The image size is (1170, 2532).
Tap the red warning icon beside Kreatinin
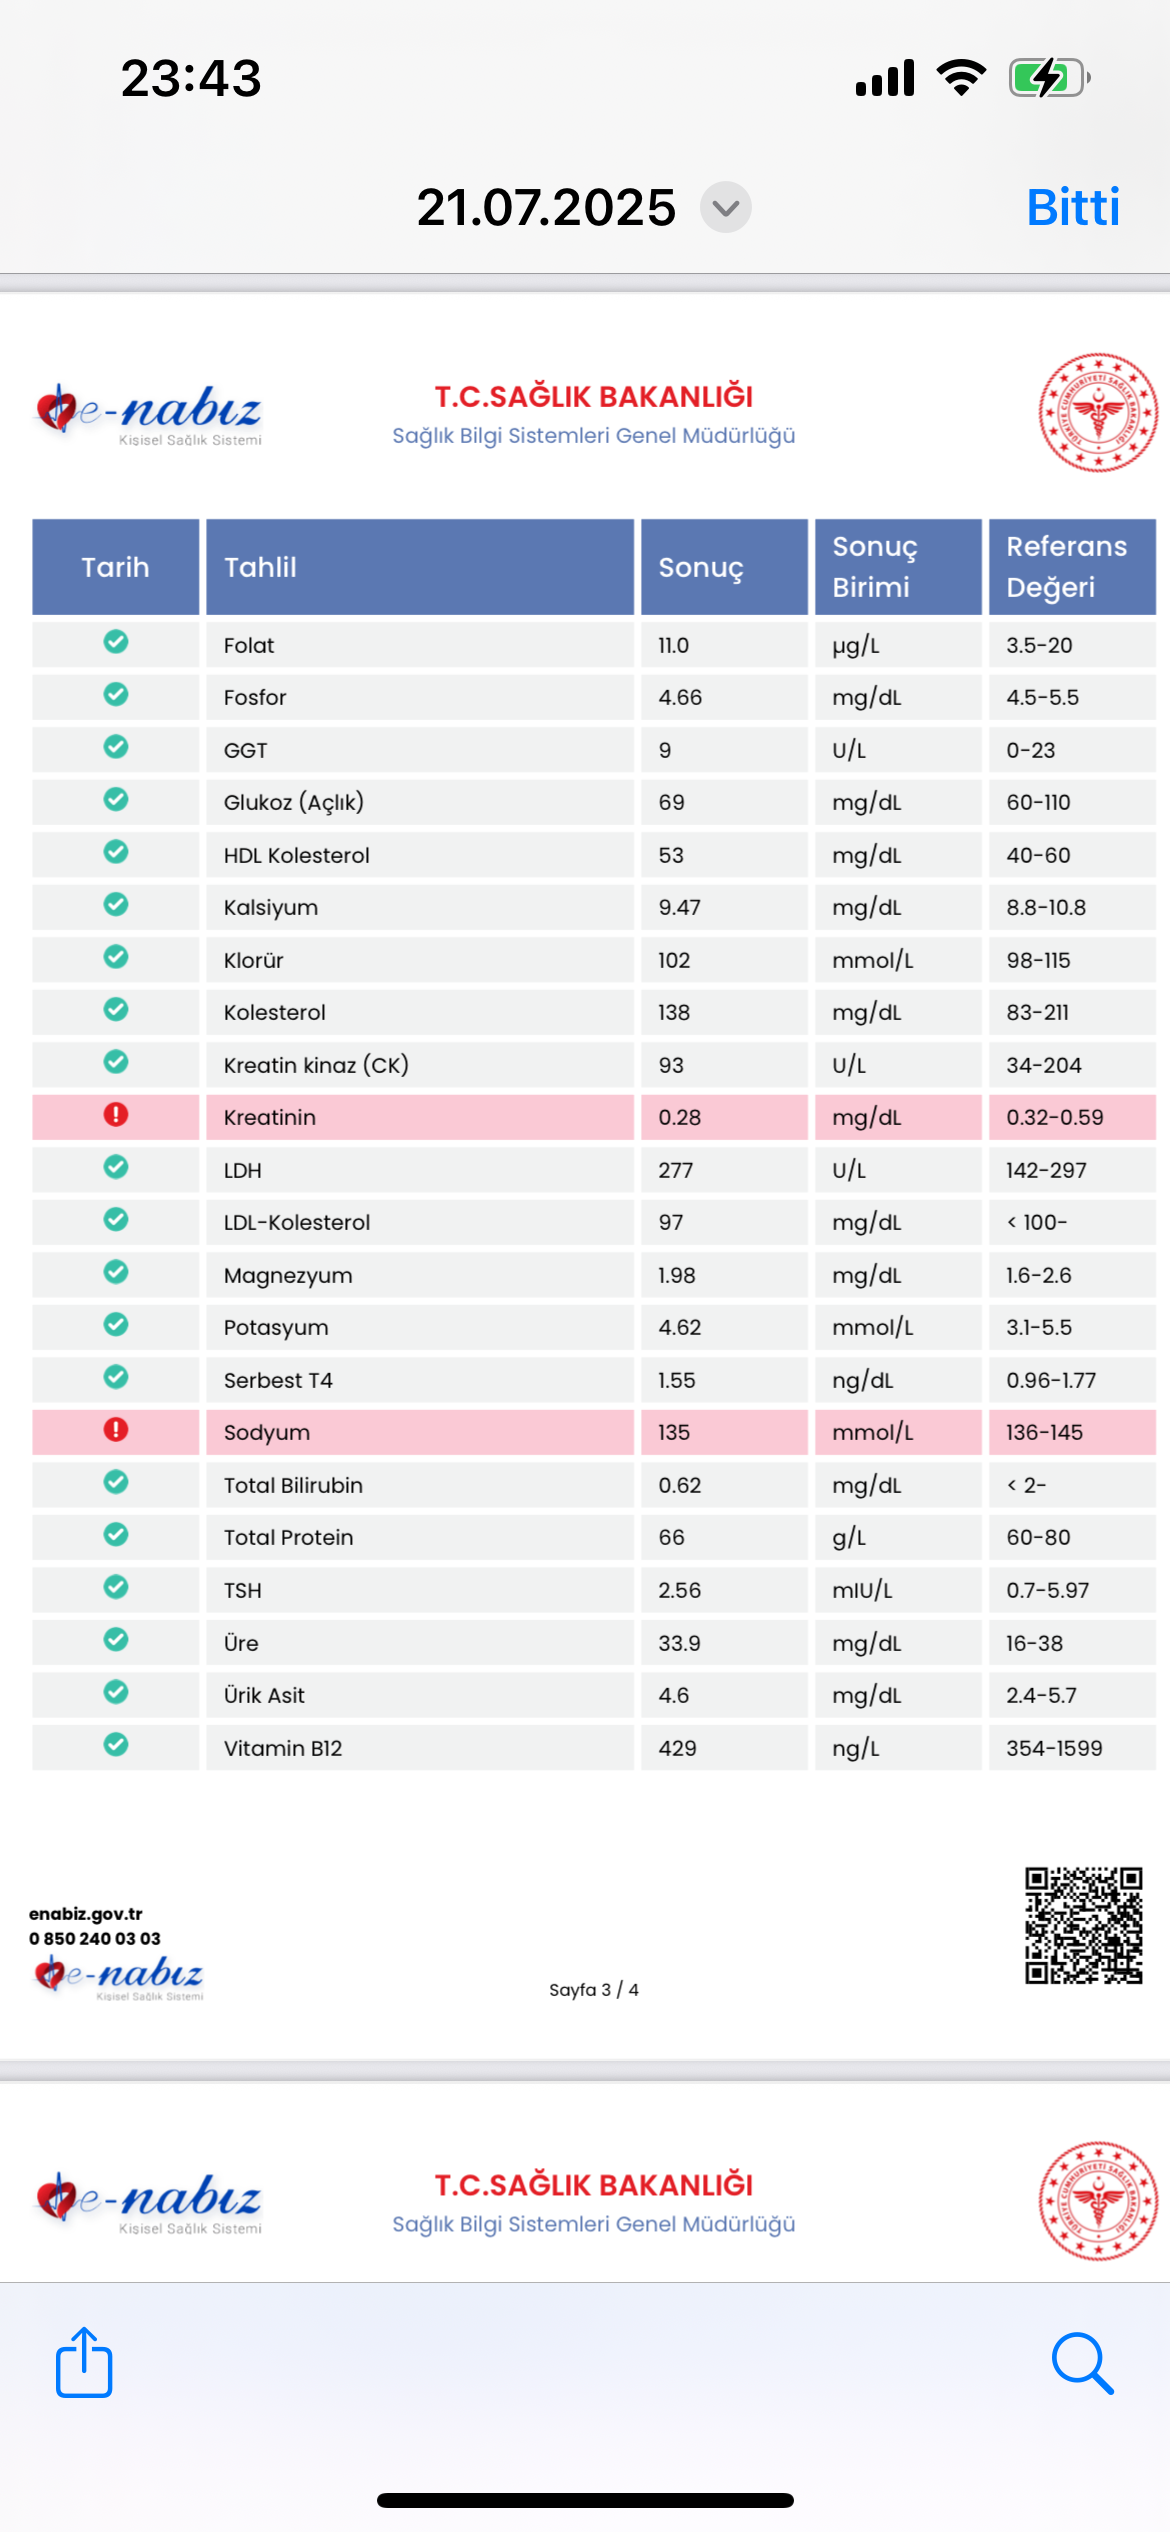tap(116, 1115)
